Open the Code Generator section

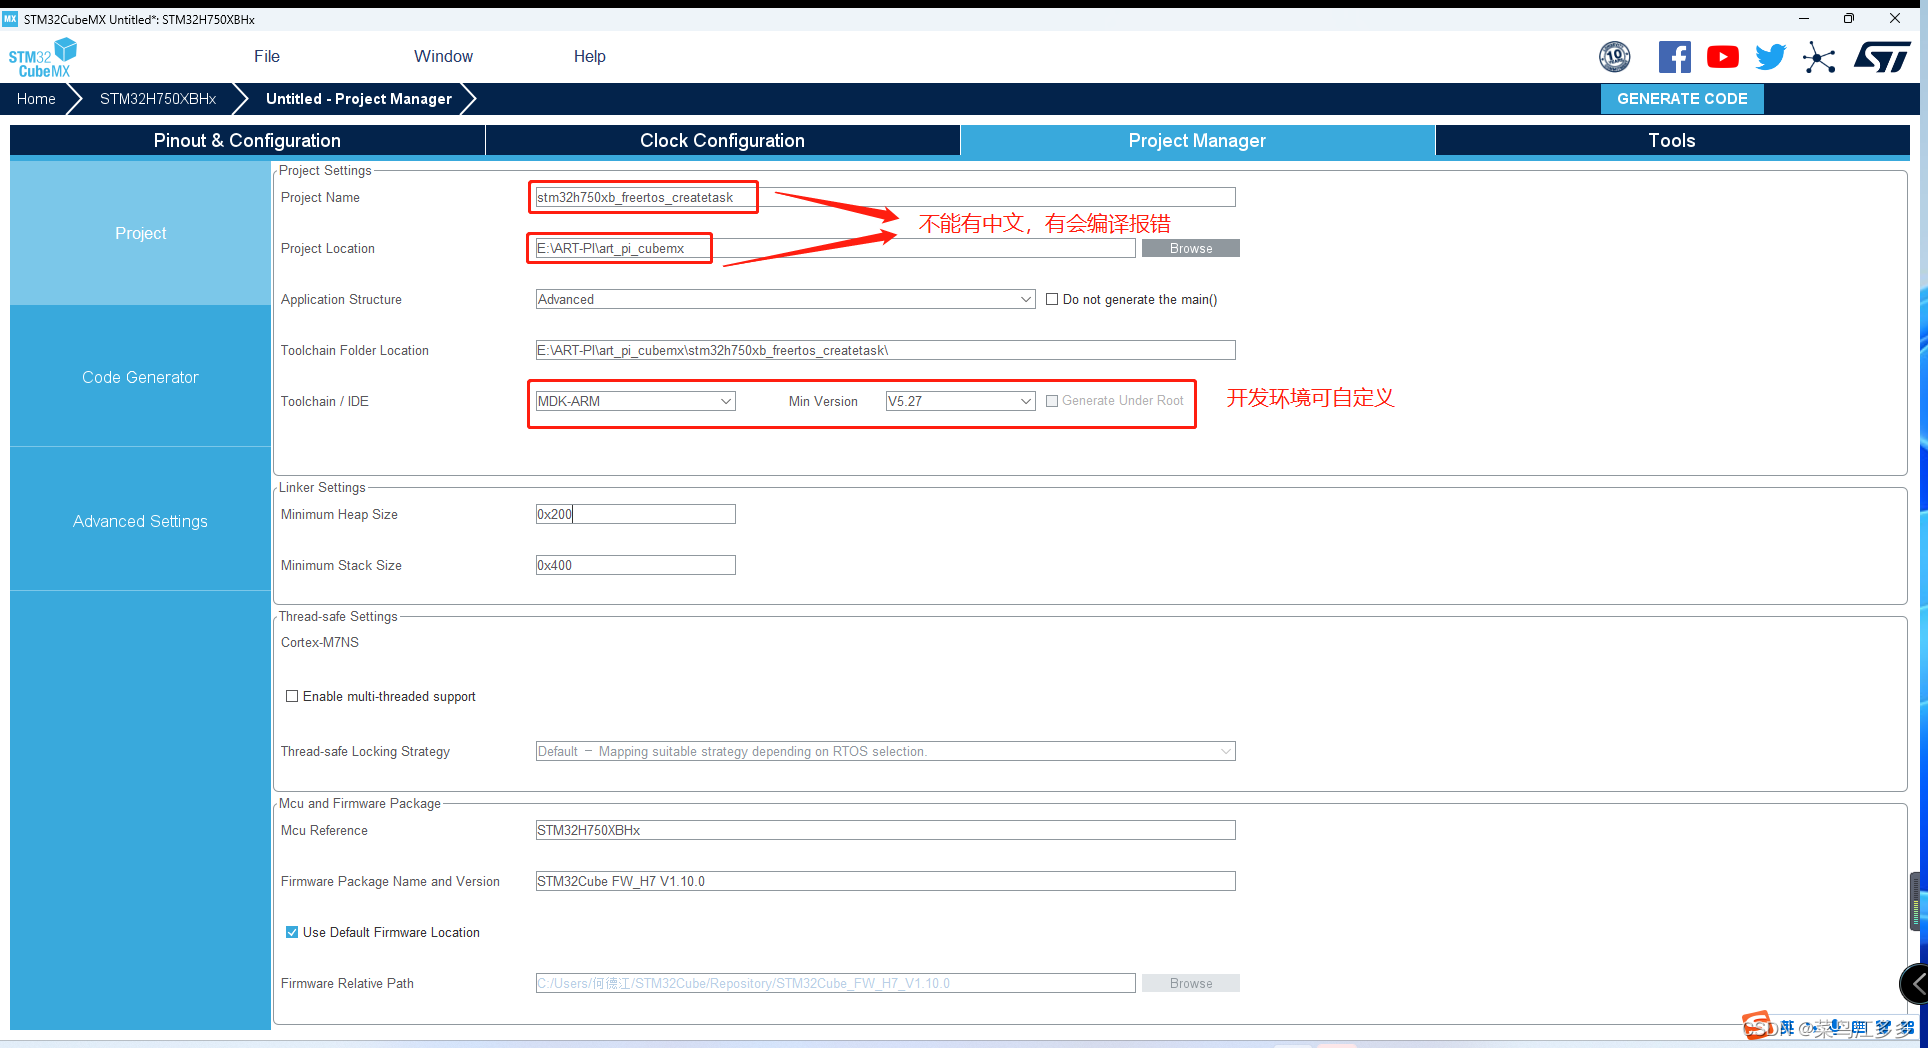(140, 377)
